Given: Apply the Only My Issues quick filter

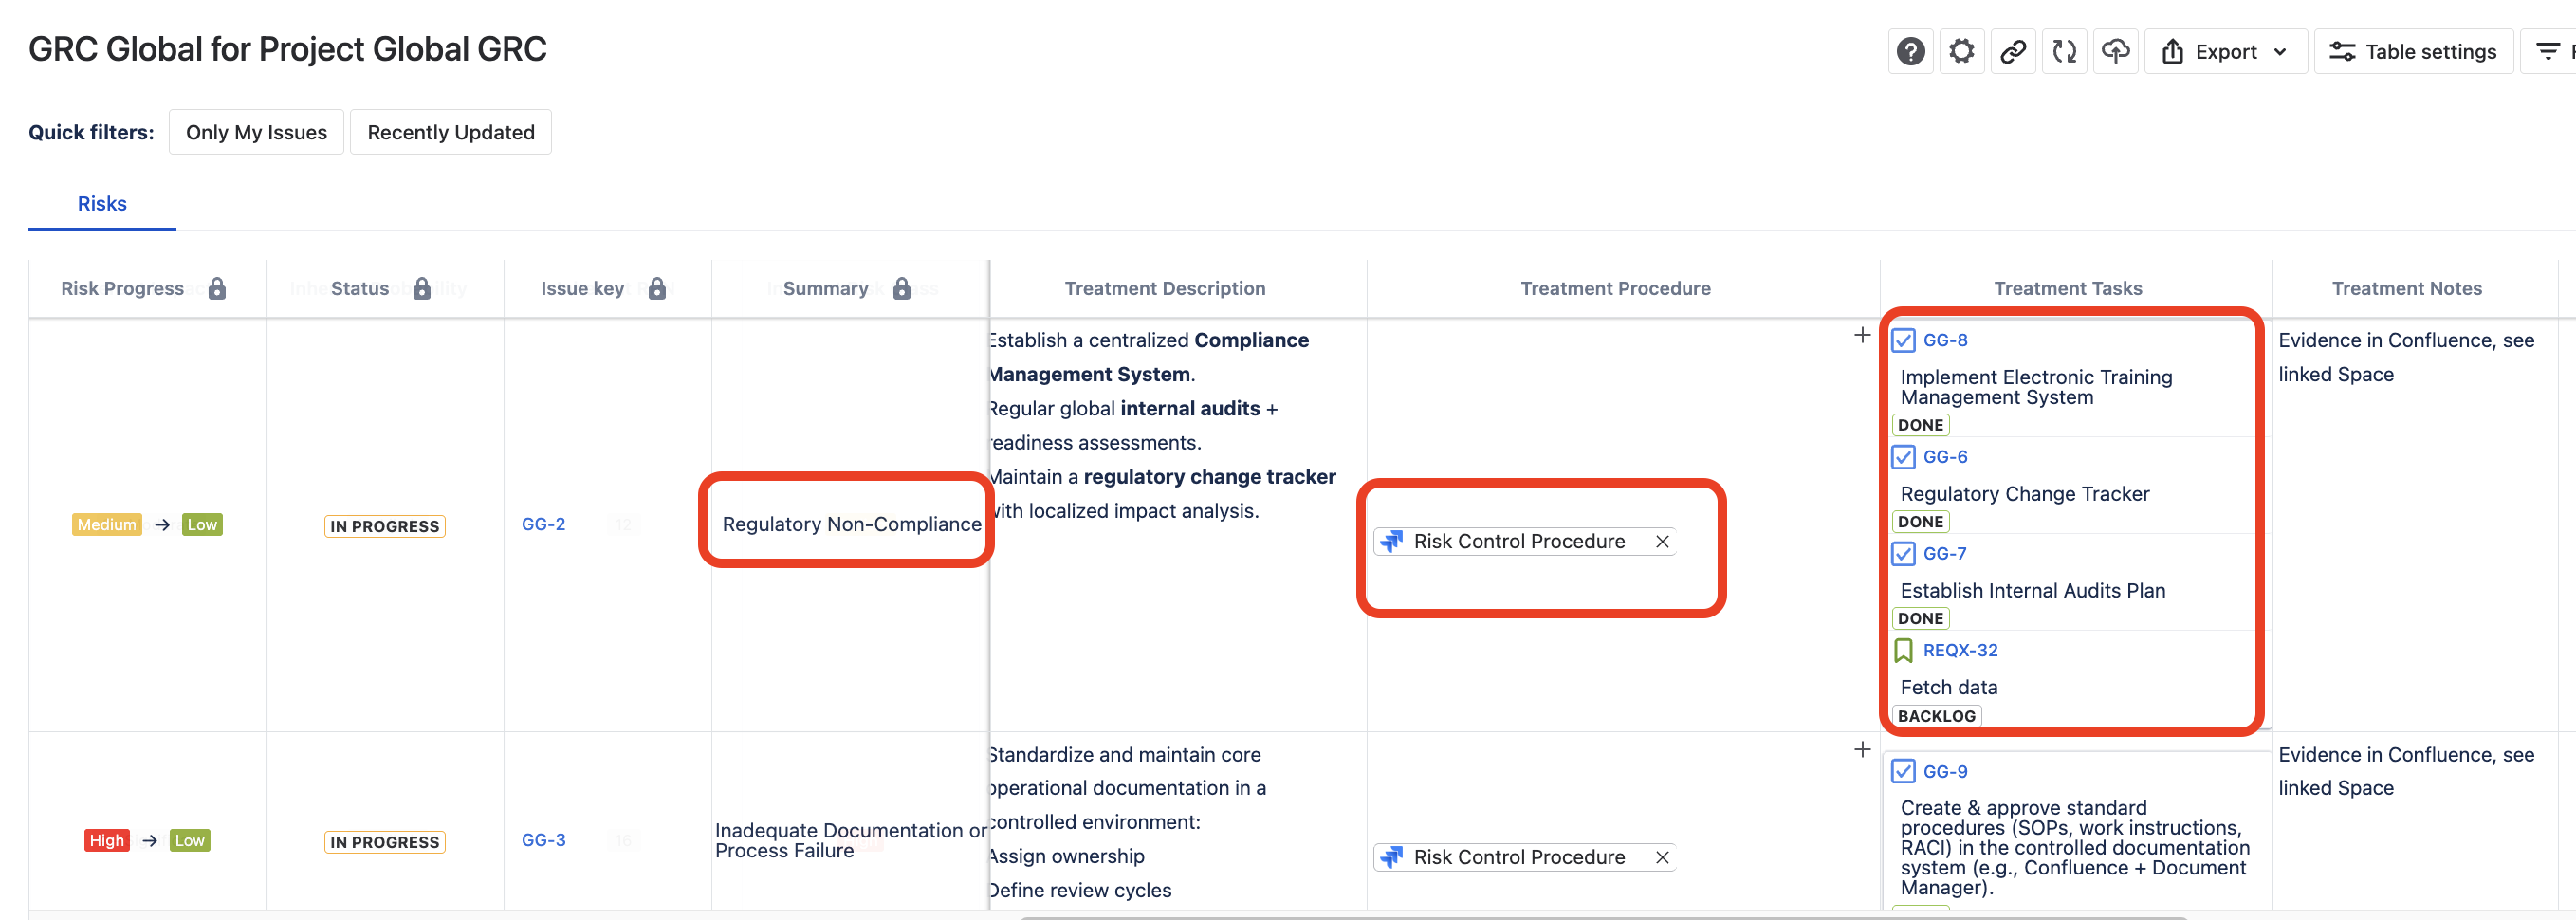Looking at the screenshot, I should pos(256,133).
